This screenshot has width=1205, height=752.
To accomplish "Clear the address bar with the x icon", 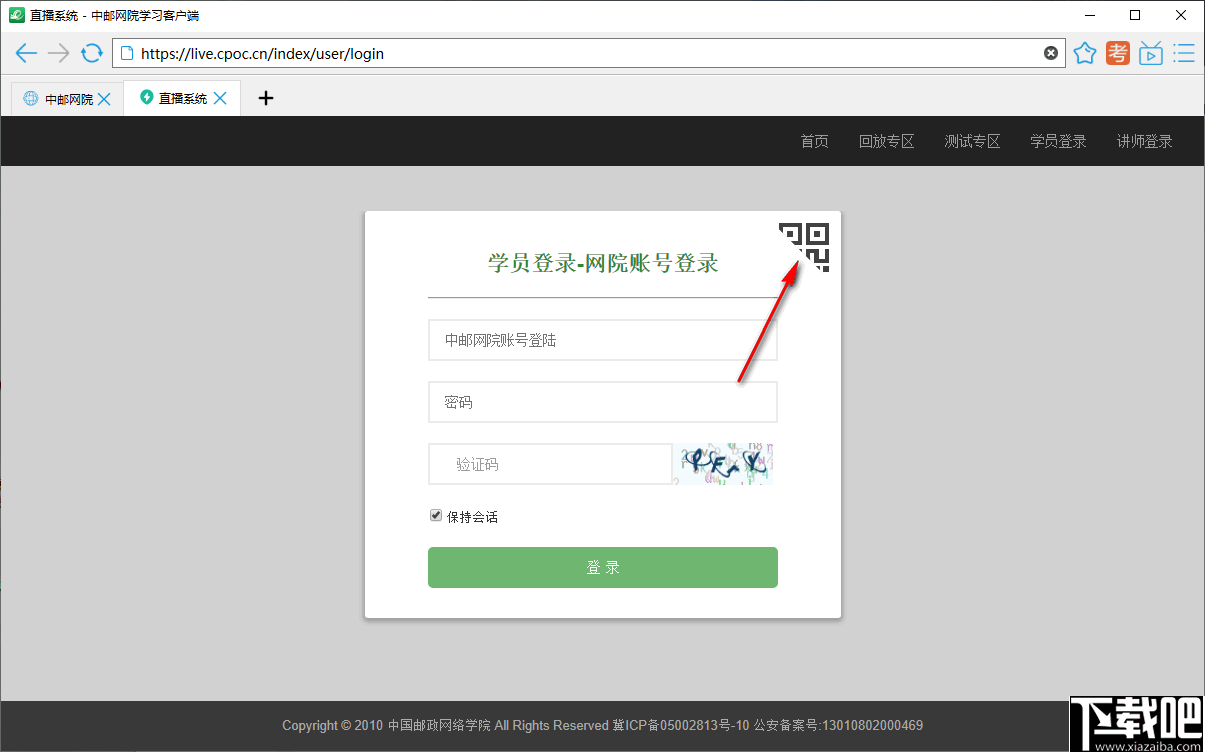I will click(1051, 53).
